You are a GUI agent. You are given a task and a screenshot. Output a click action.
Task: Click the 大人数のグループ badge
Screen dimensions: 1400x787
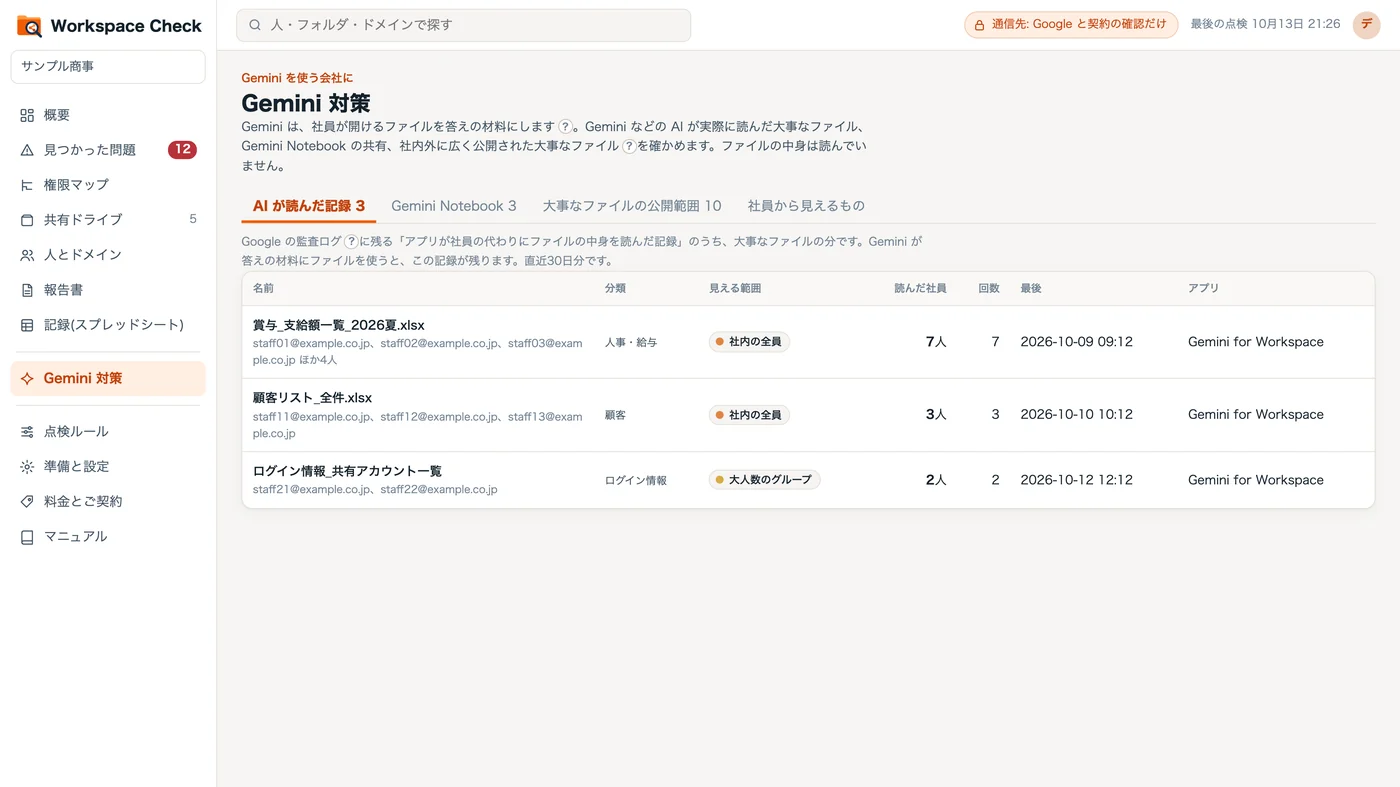(x=765, y=480)
